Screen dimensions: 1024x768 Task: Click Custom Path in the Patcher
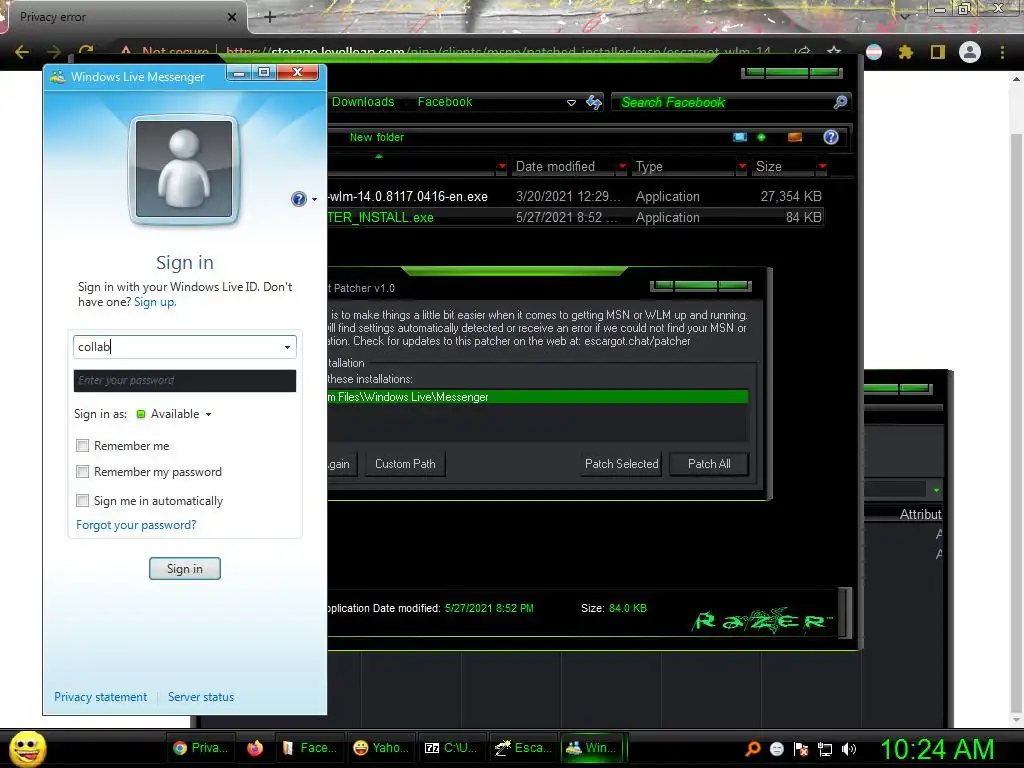pos(405,464)
